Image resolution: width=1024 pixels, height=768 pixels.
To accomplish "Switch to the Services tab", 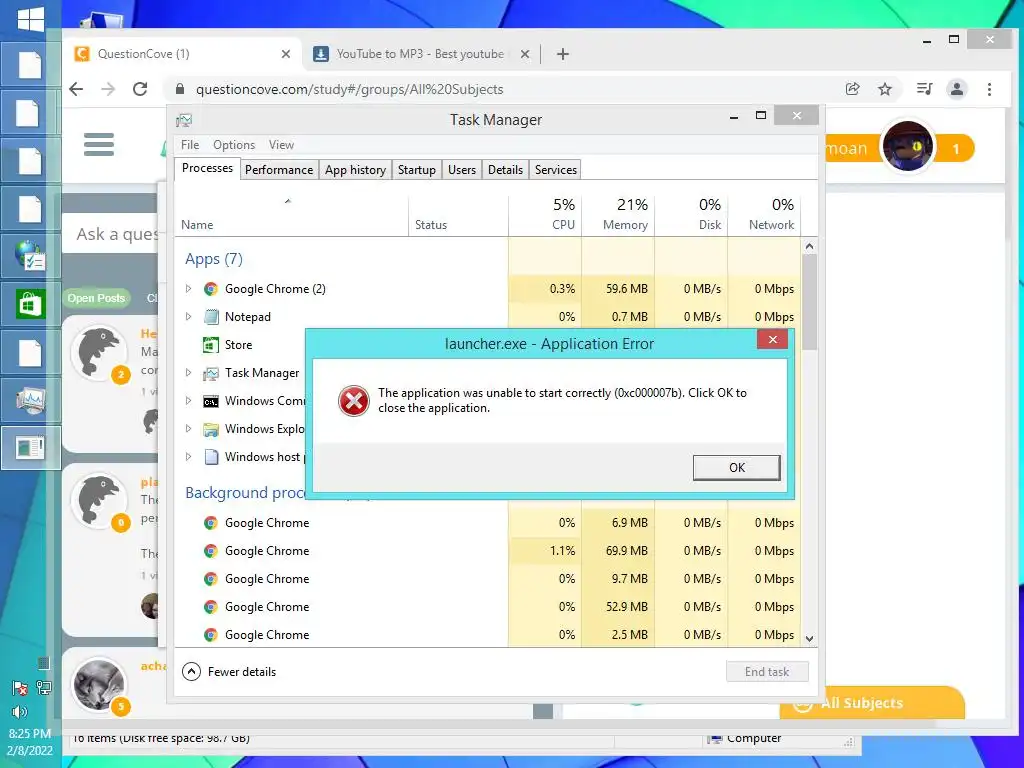I will coord(556,170).
